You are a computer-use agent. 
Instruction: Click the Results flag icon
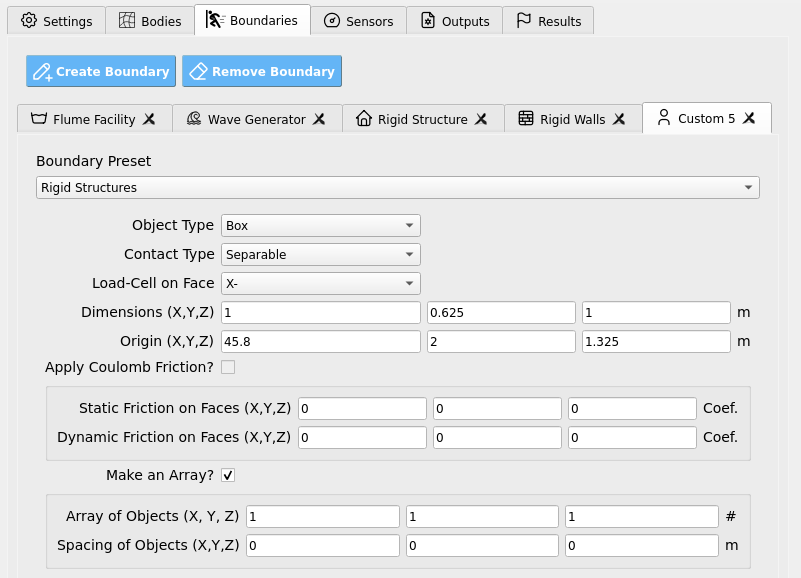point(524,20)
